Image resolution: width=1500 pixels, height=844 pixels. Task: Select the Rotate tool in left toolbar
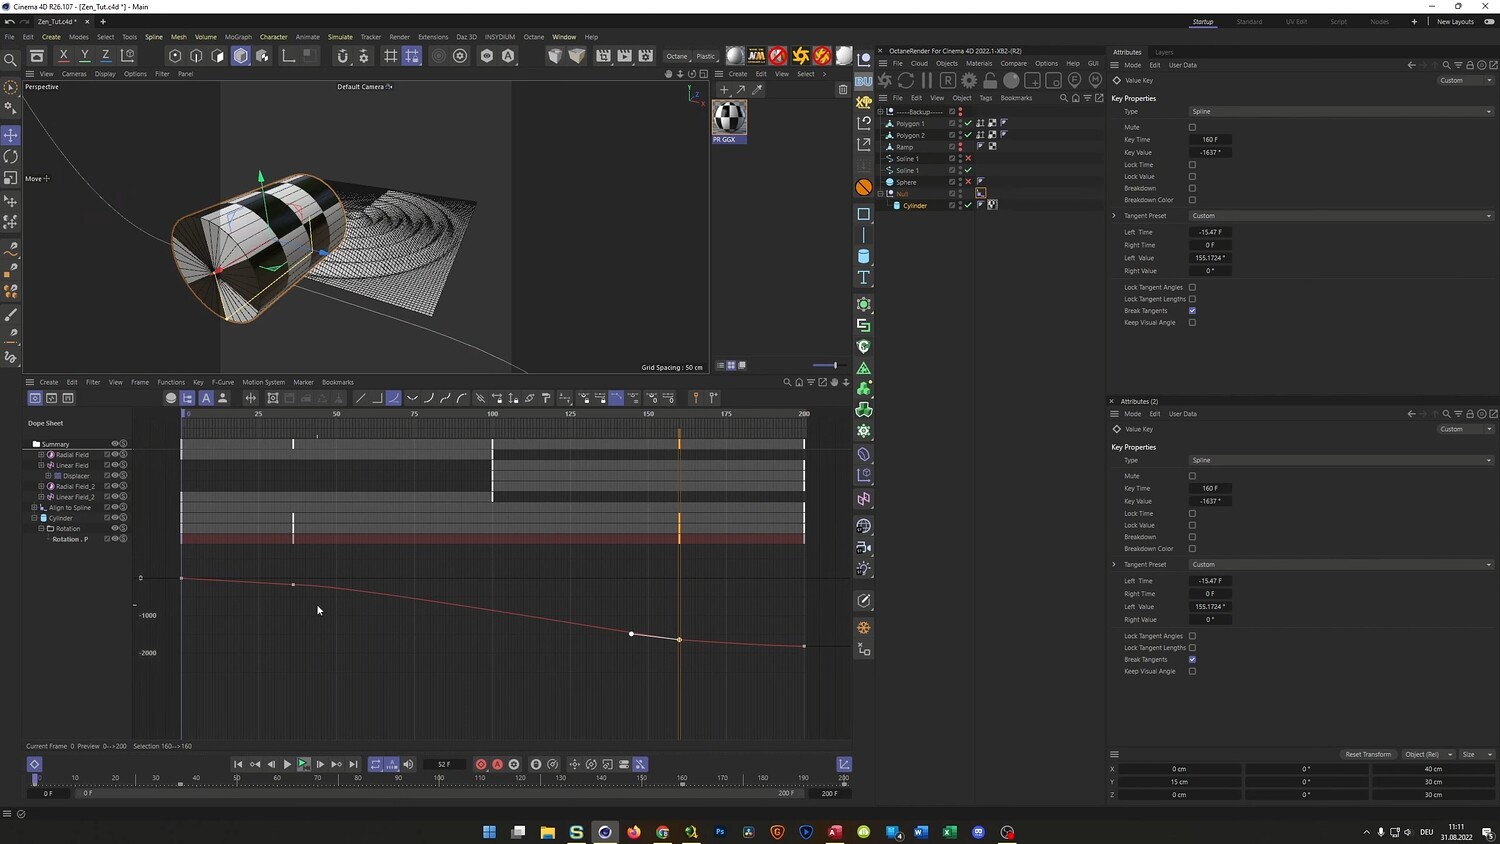[x=11, y=157]
